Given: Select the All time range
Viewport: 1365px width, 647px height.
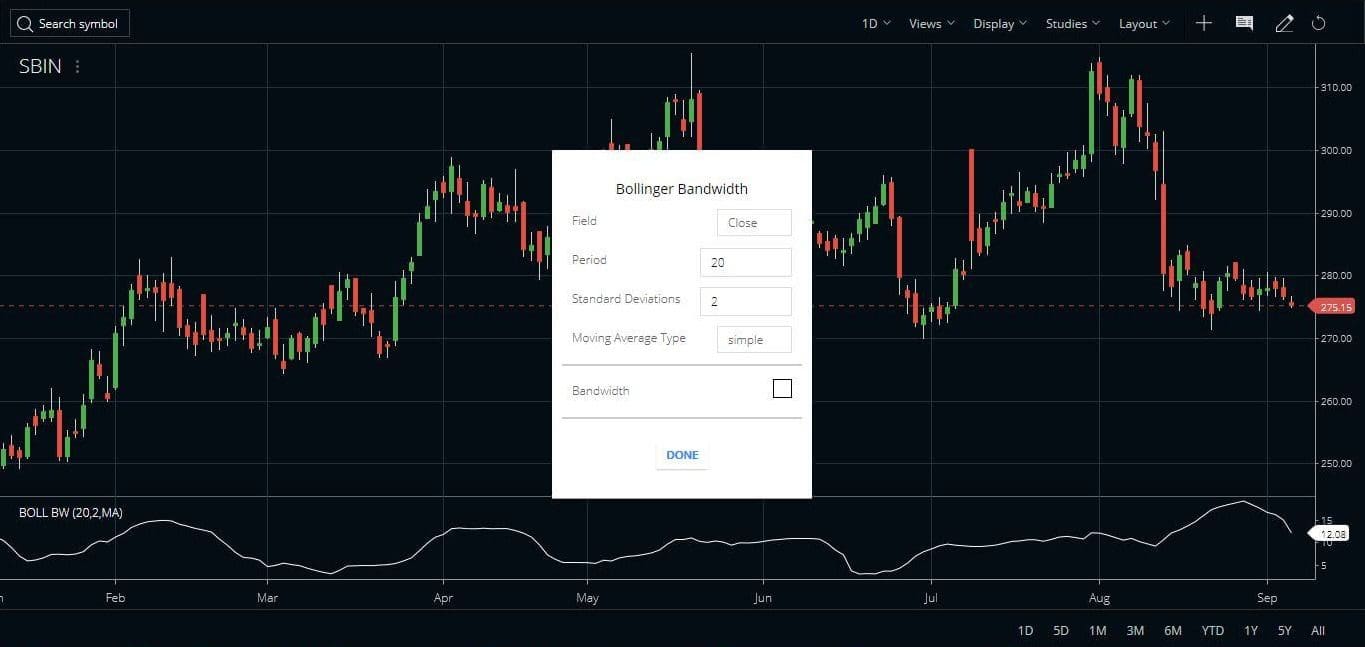Looking at the screenshot, I should tap(1318, 630).
